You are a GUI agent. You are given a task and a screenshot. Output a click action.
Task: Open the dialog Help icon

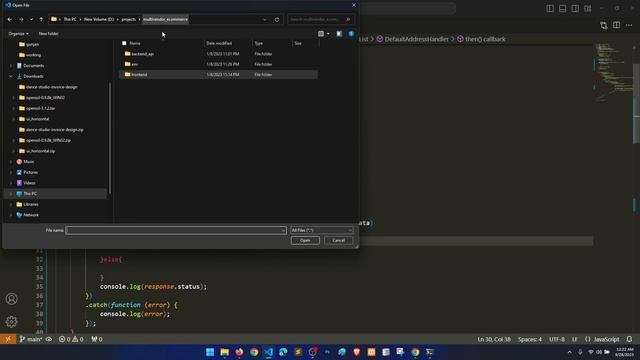click(351, 33)
